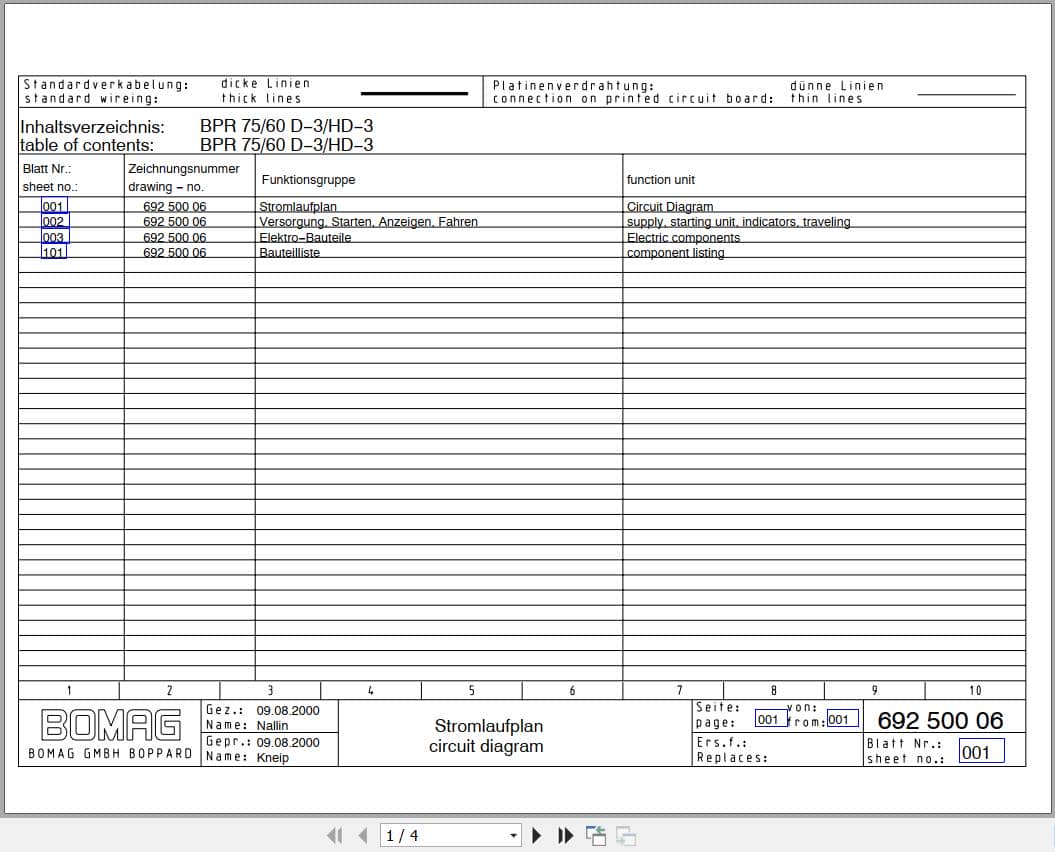Image resolution: width=1055 pixels, height=852 pixels.
Task: Click the from 001 box beside von
Action: click(x=842, y=719)
